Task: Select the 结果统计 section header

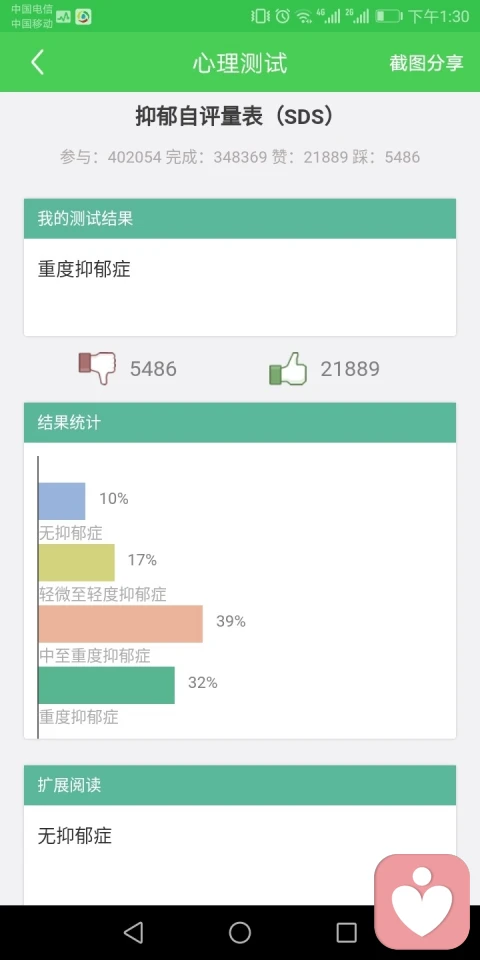Action: 240,422
